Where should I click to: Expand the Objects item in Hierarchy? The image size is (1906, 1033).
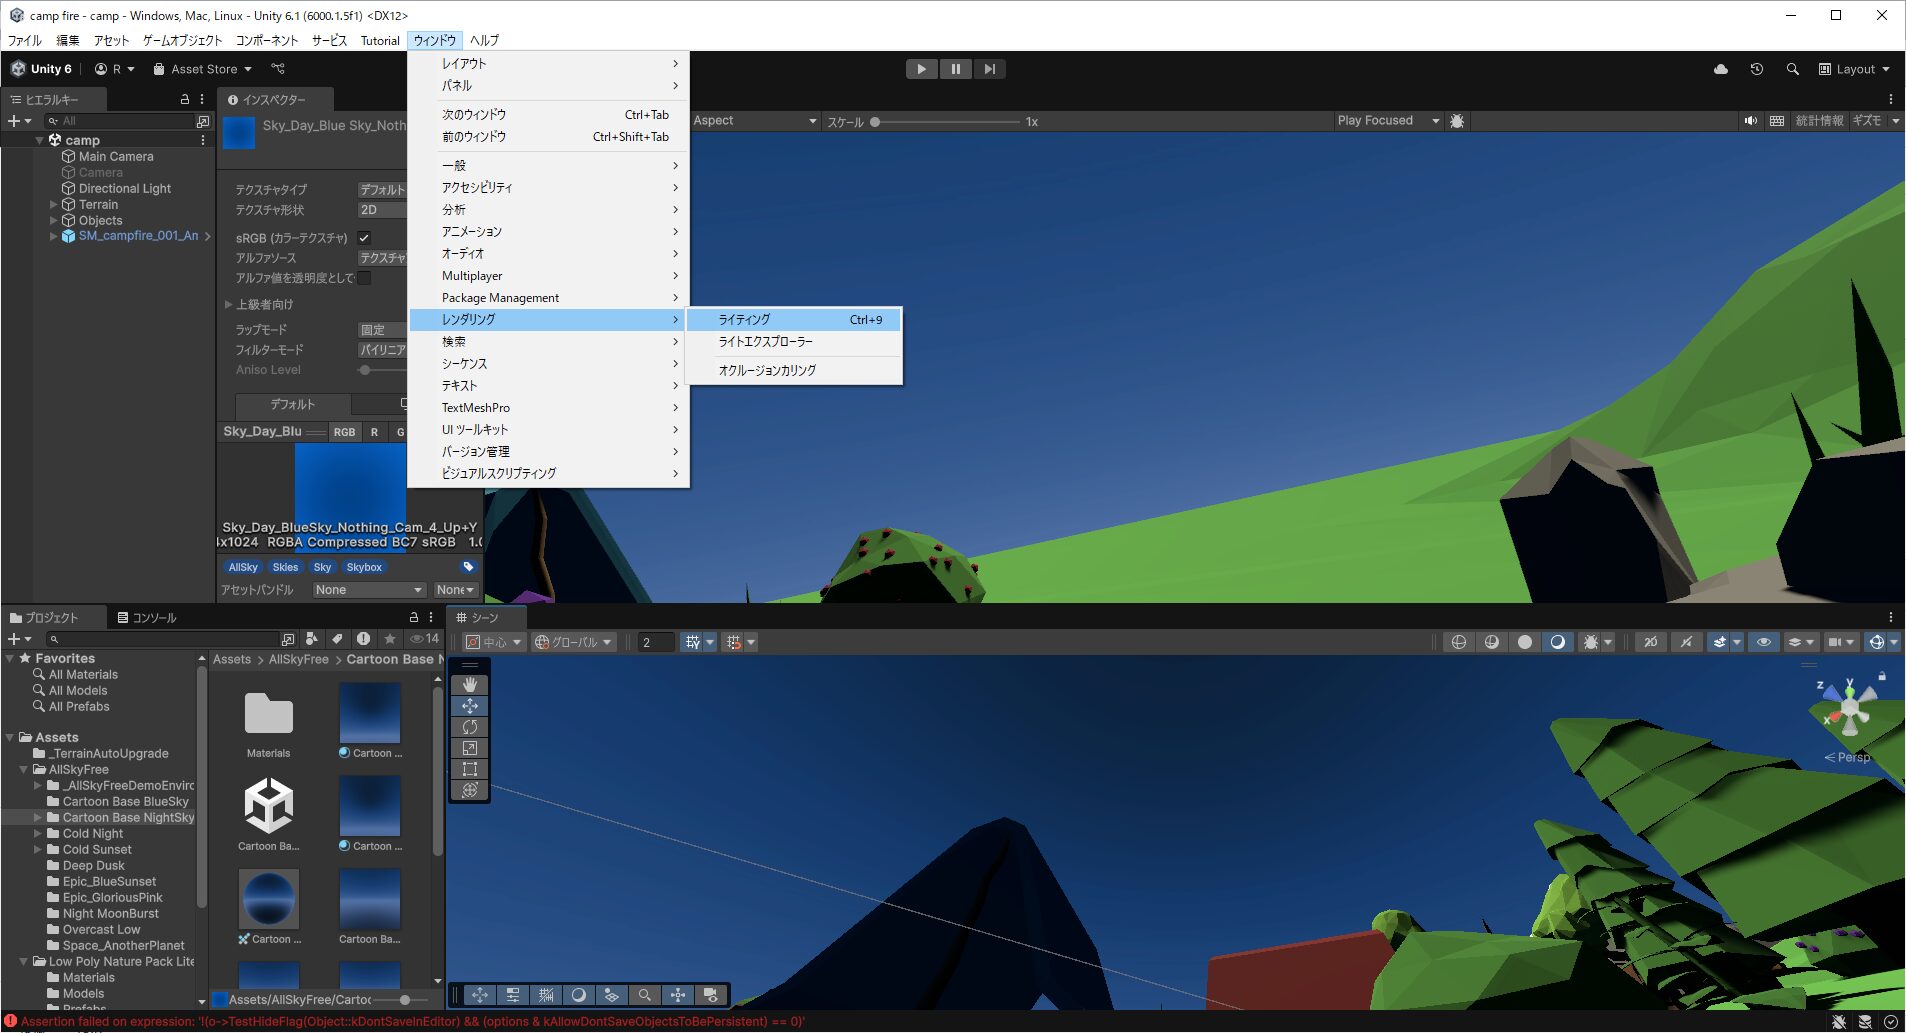(54, 220)
